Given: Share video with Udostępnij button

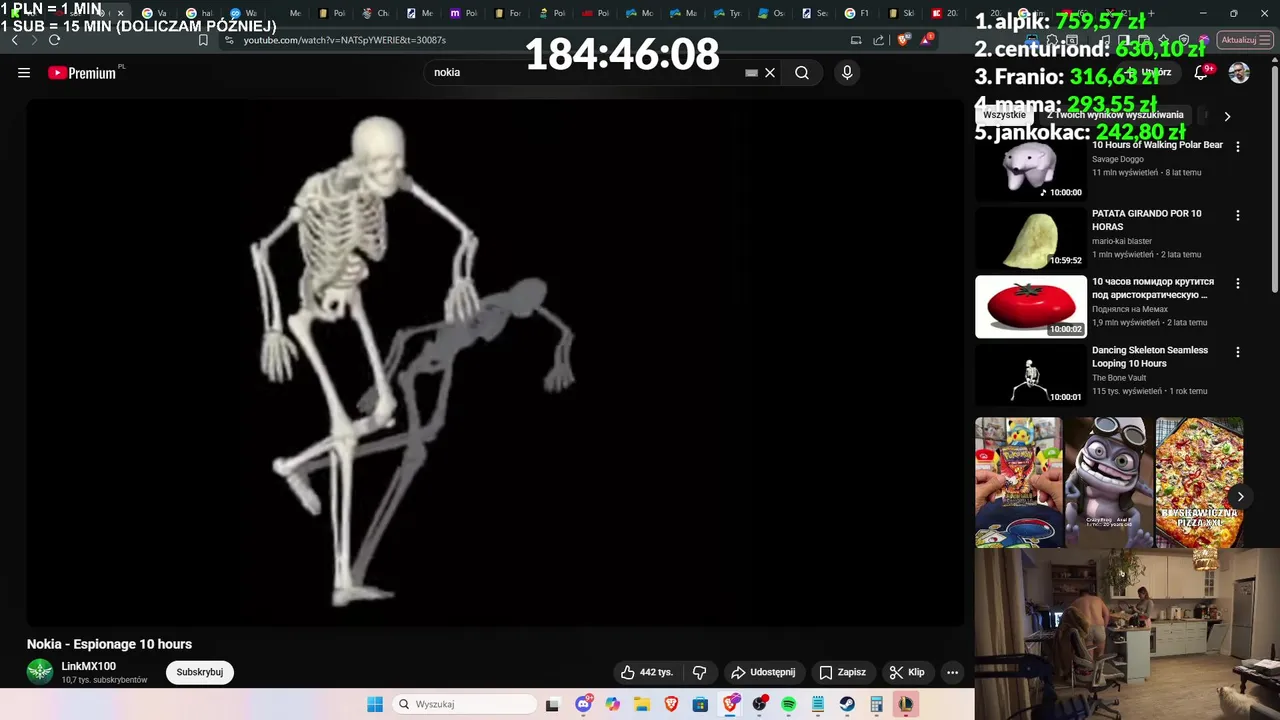Looking at the screenshot, I should (763, 672).
